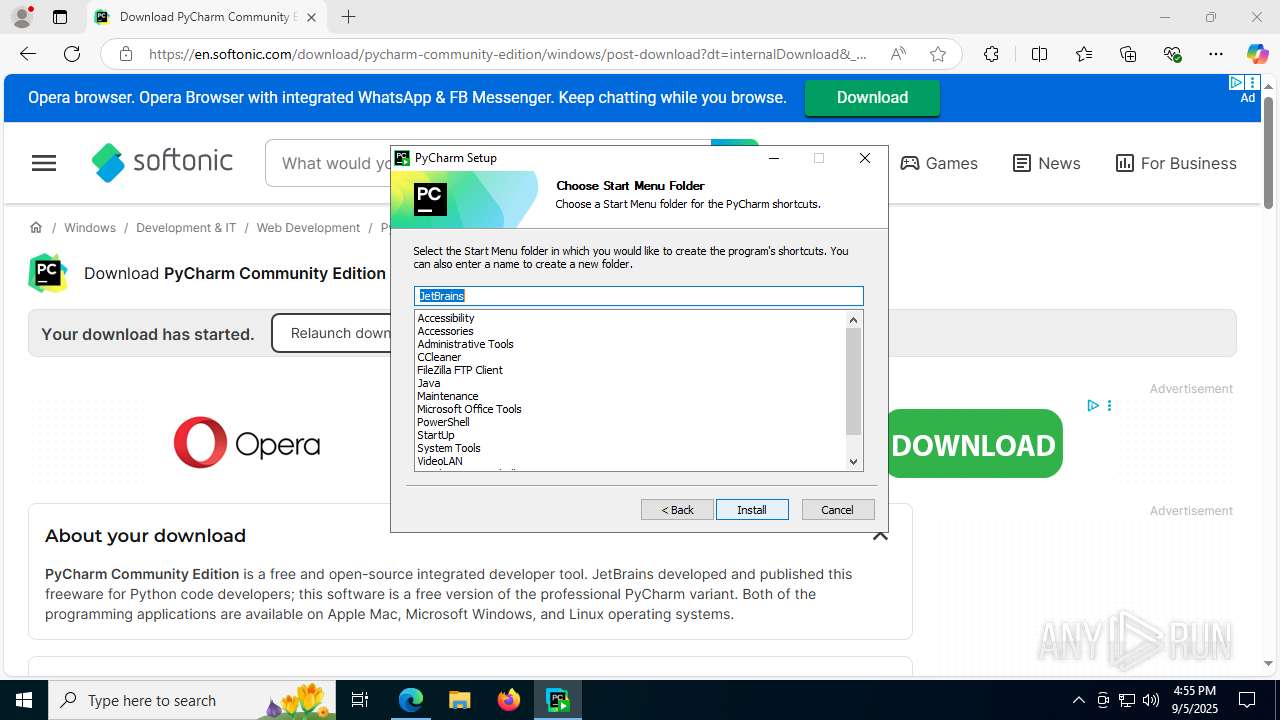Close the Download PyCharm Community tab
This screenshot has width=1280, height=720.
311,17
